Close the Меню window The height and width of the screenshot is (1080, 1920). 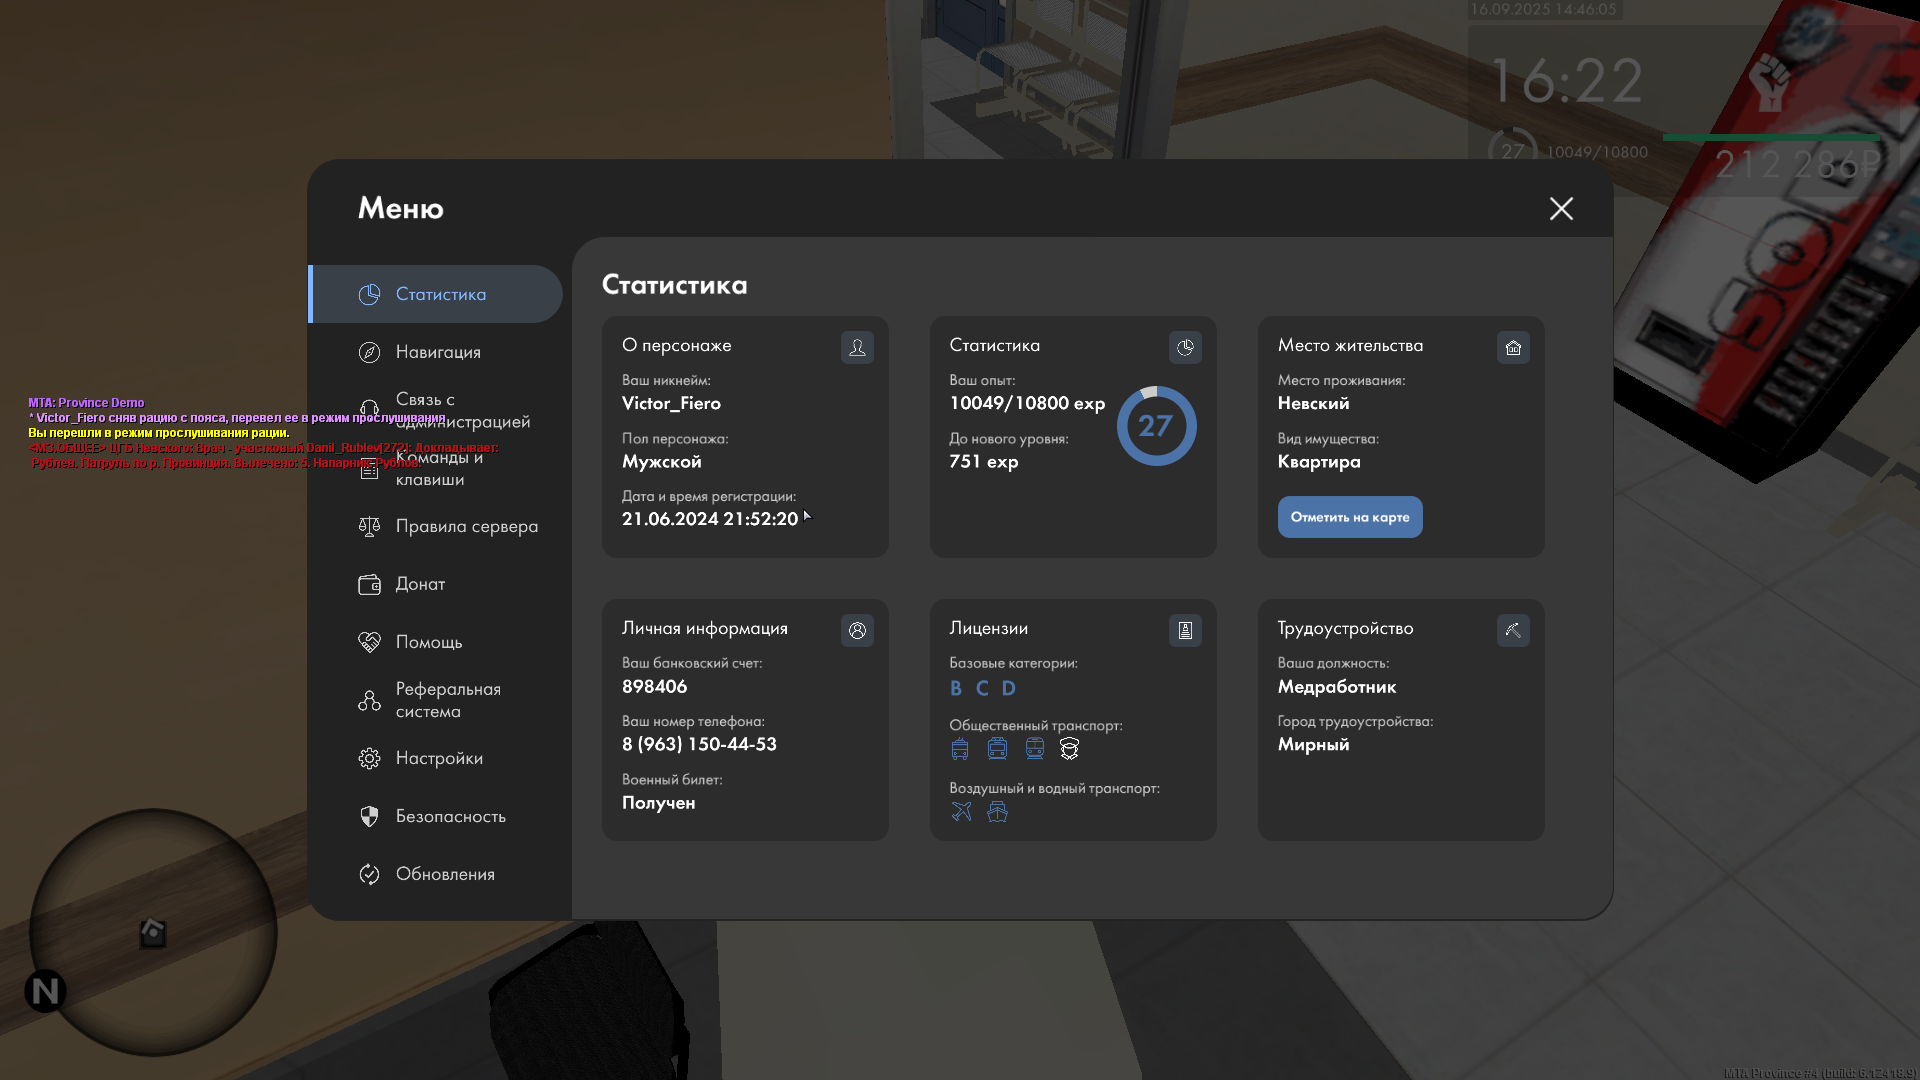[x=1561, y=208]
